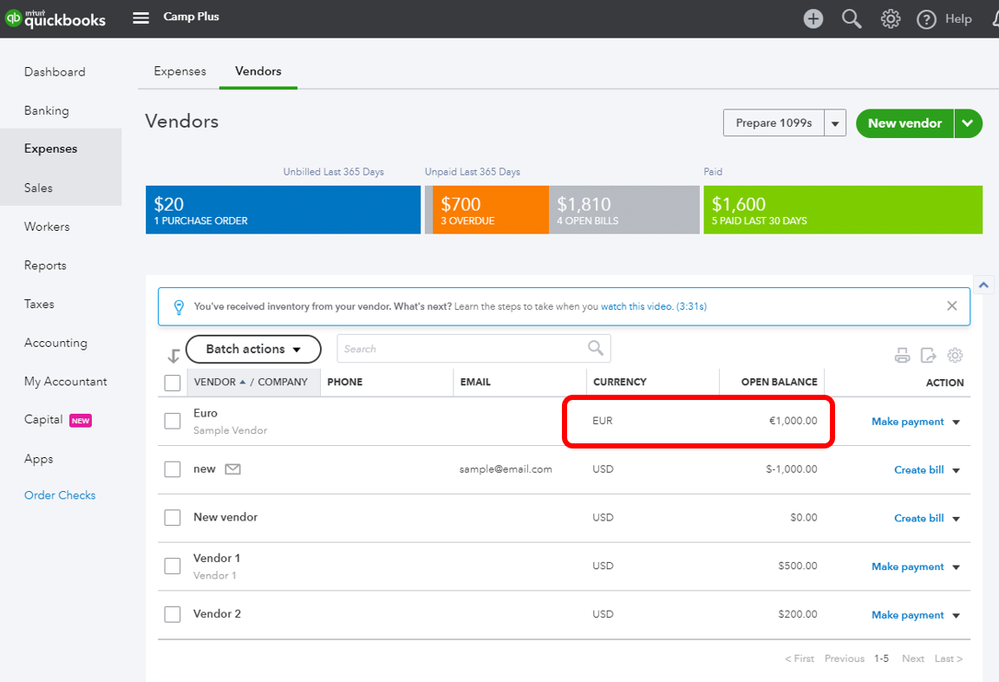Export vendor list with the export icon

point(928,355)
